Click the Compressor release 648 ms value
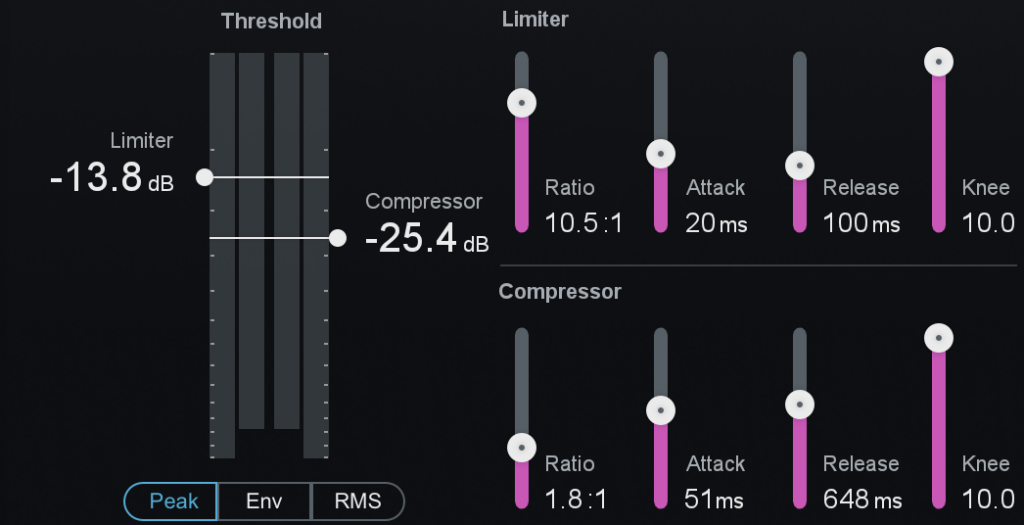The image size is (1024, 525). pos(862,498)
